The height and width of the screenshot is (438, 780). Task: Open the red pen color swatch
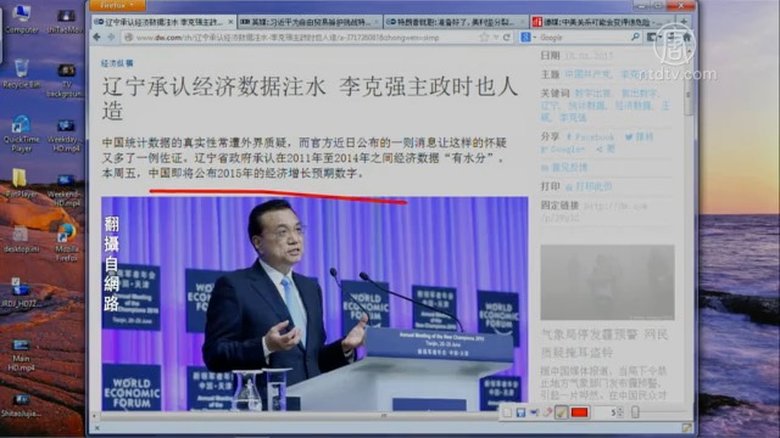[x=579, y=412]
